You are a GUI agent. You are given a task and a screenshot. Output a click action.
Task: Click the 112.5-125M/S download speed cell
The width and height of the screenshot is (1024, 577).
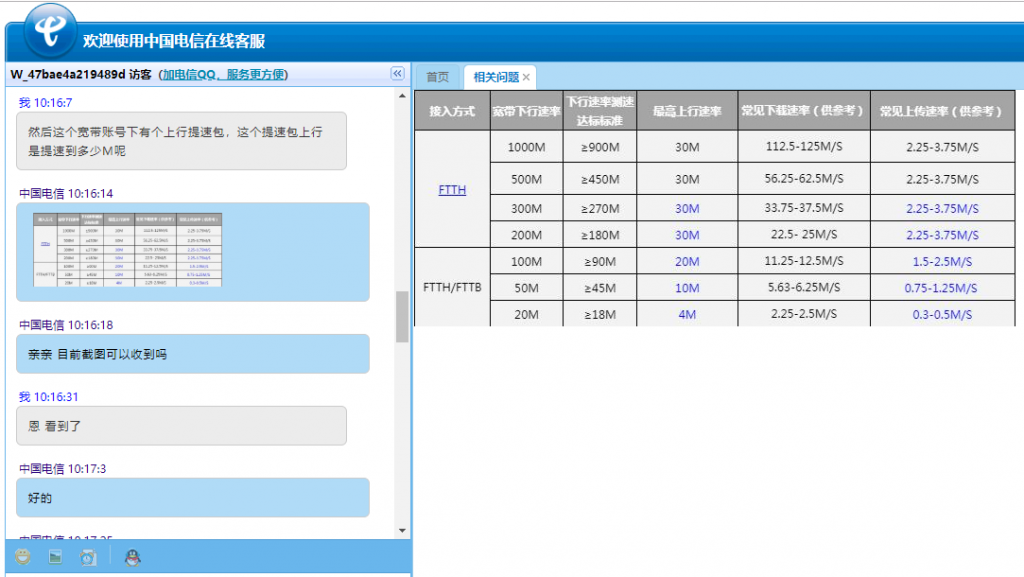pyautogui.click(x=804, y=146)
